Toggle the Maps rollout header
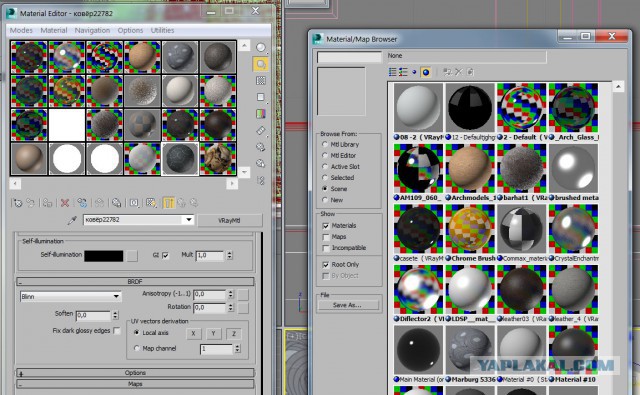 point(135,384)
